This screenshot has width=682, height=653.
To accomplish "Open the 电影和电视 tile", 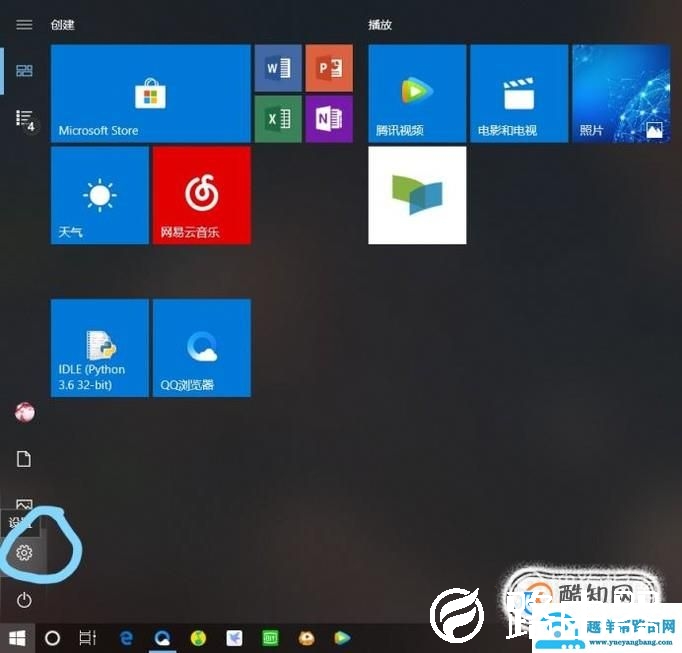I will tap(519, 93).
